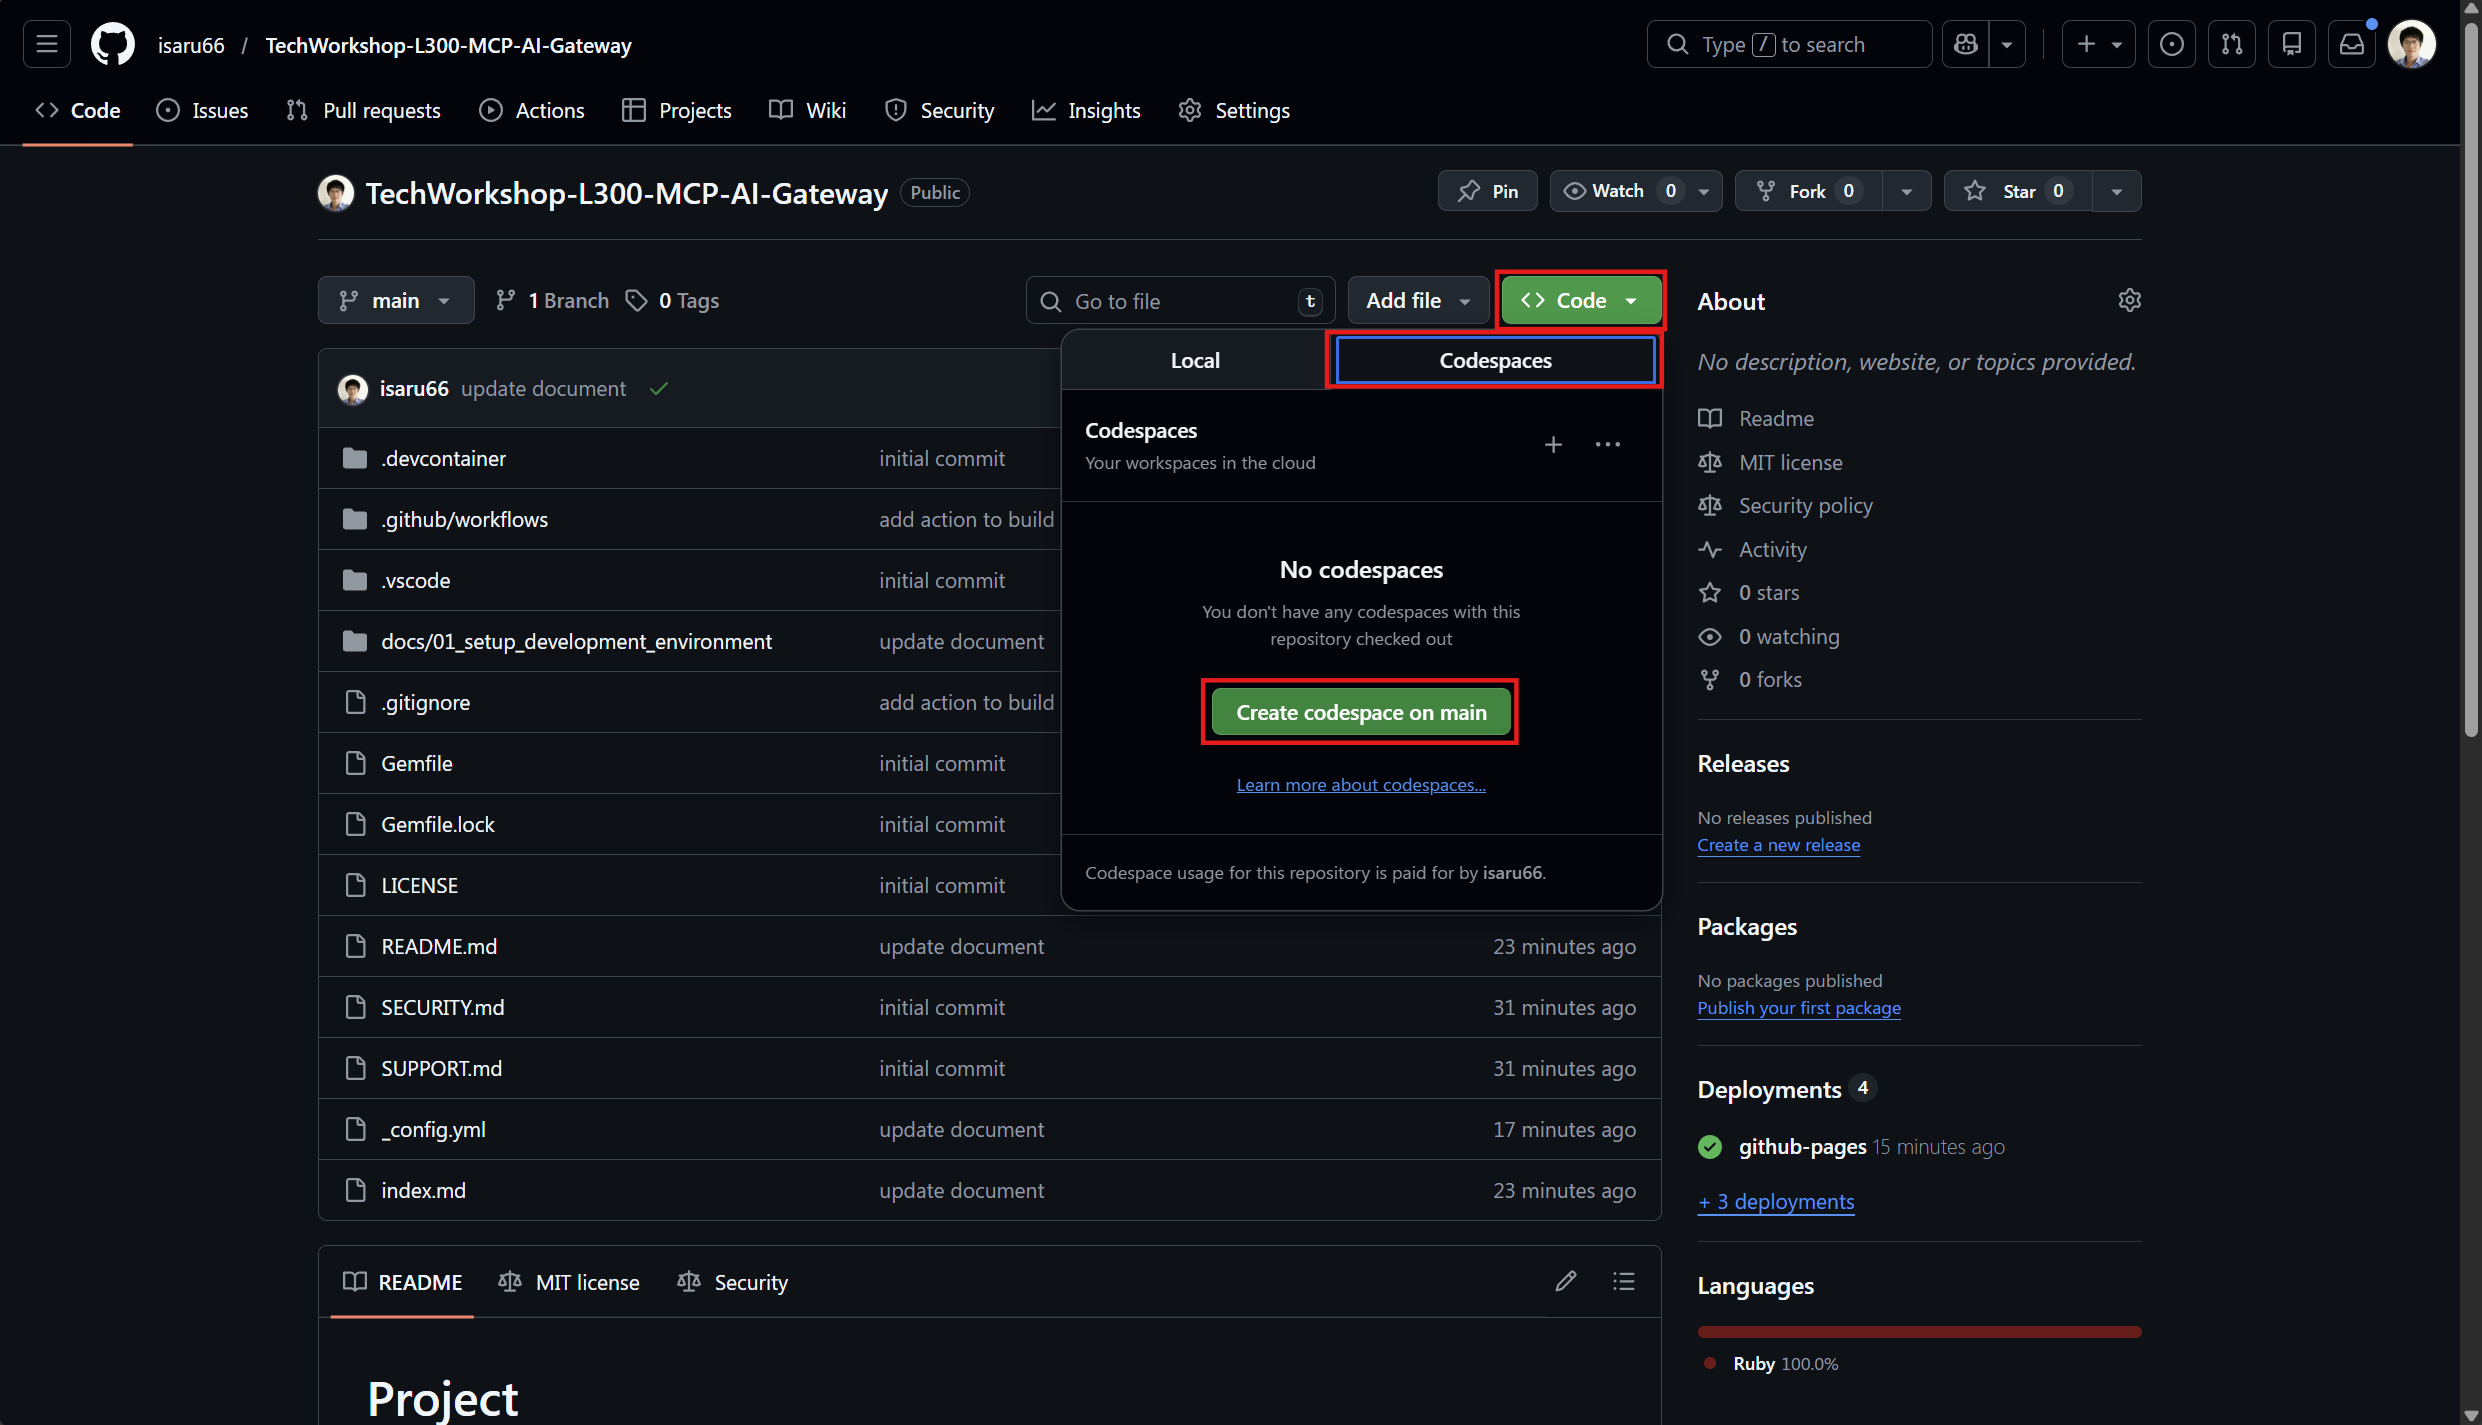Edit README with pencil icon
This screenshot has height=1425, width=2482.
point(1566,1281)
